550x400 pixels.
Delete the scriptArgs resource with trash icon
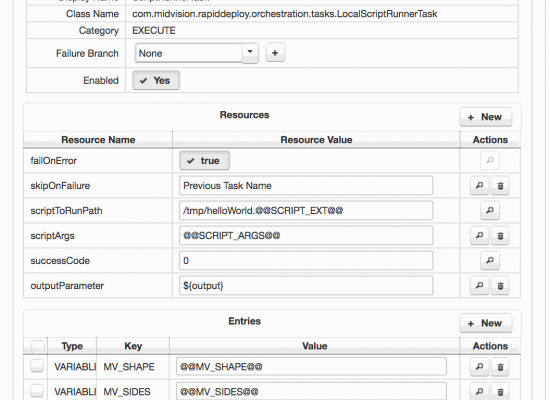tap(500, 236)
